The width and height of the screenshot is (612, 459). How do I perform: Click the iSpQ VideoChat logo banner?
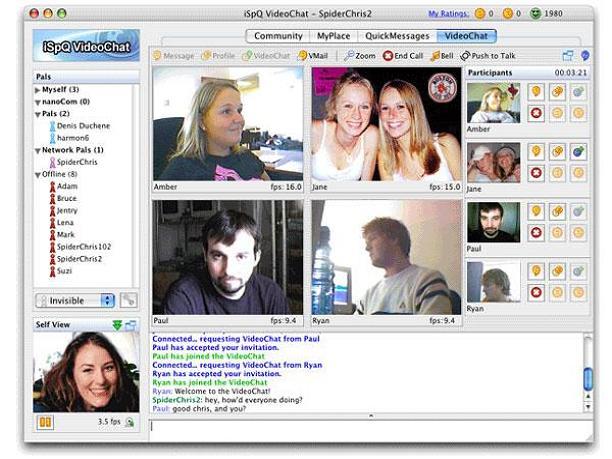86,46
